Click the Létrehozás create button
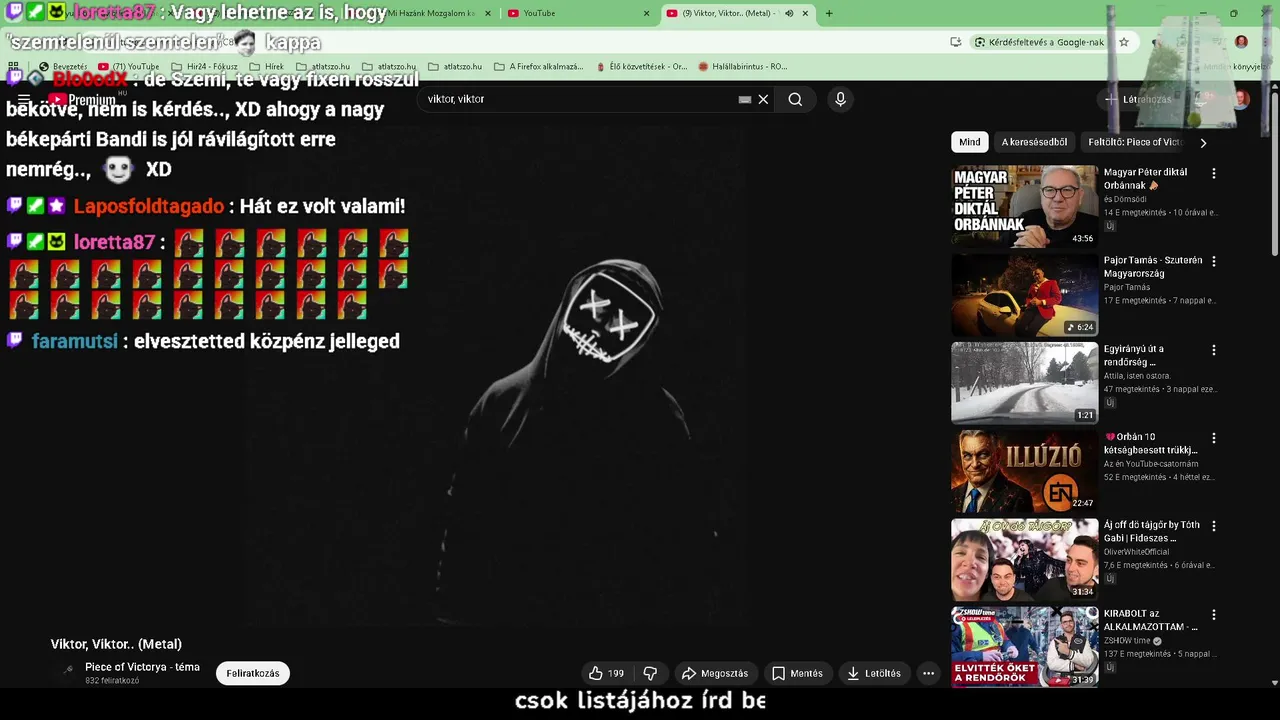Image resolution: width=1280 pixels, height=720 pixels. coord(1138,99)
